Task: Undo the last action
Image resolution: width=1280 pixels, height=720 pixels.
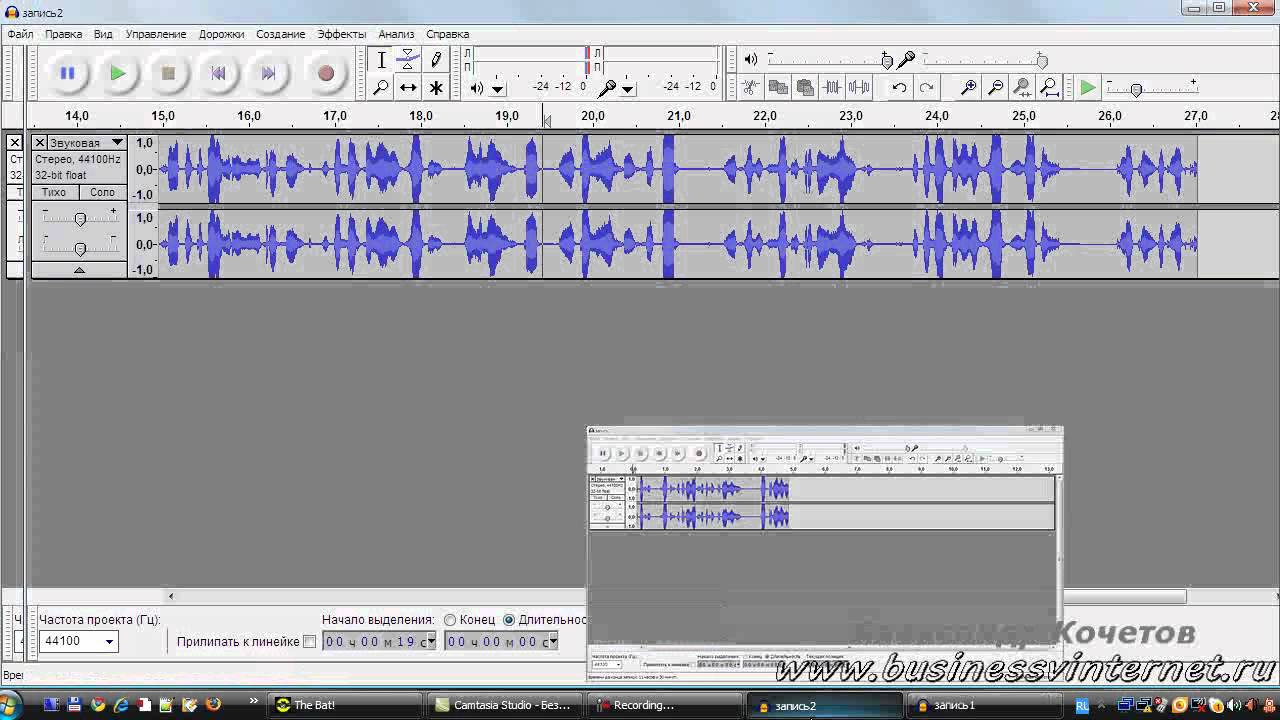Action: (899, 88)
